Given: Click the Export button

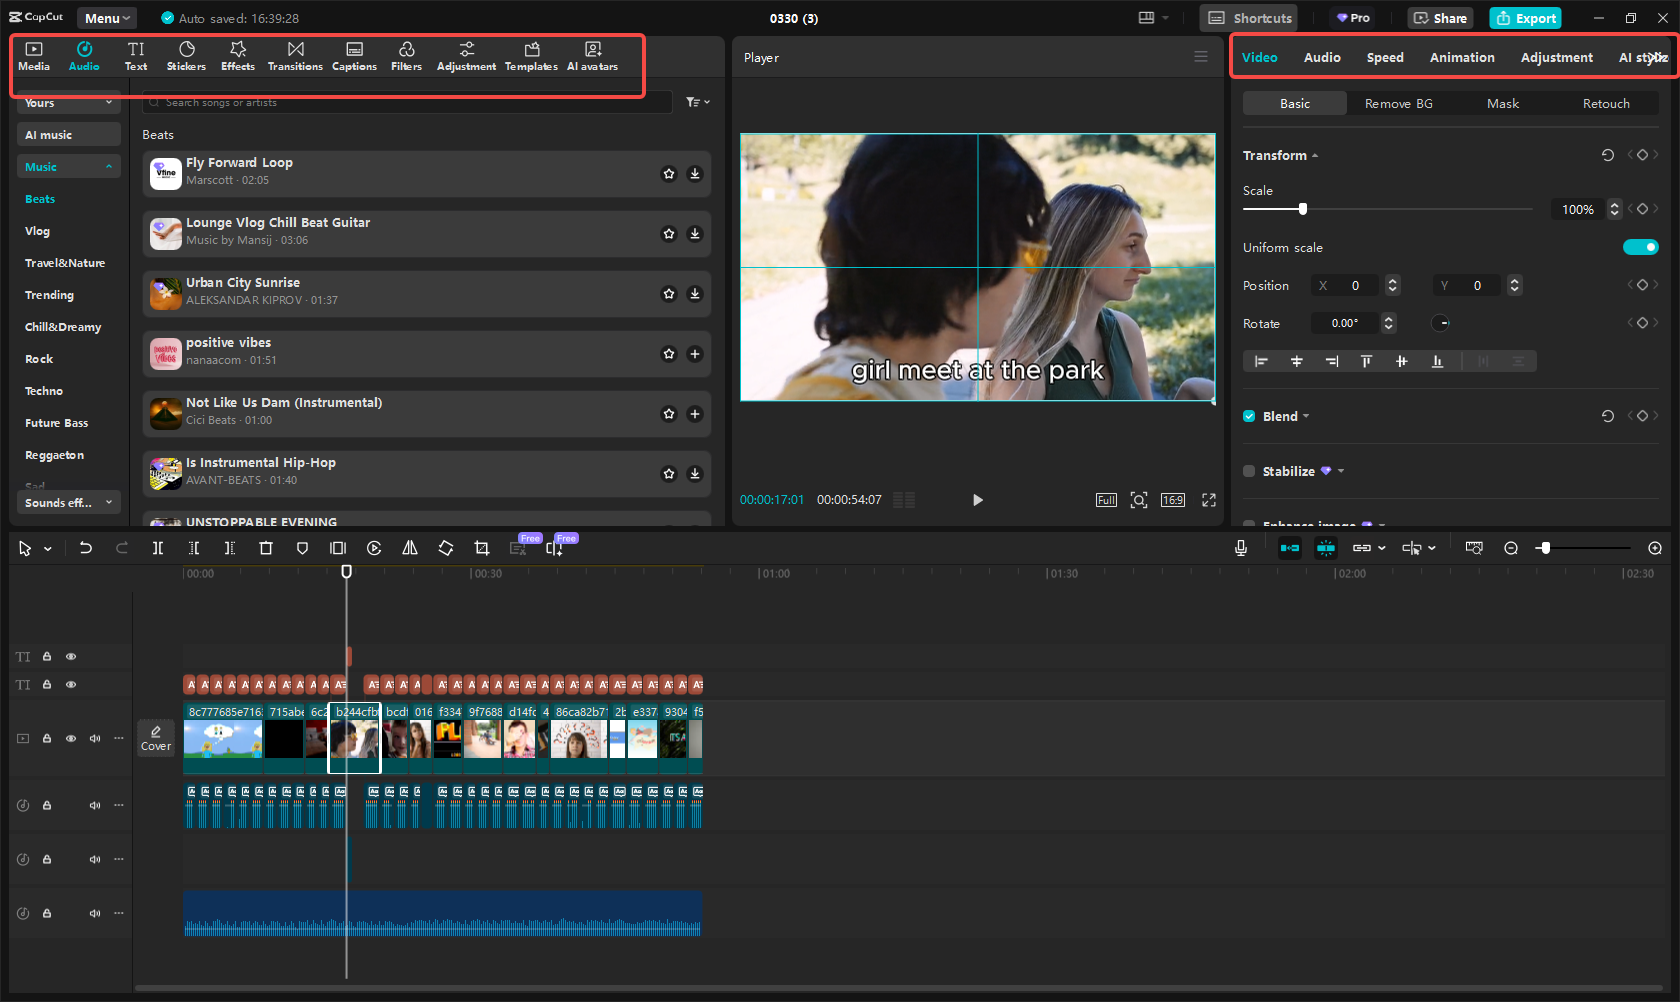Looking at the screenshot, I should click(1525, 18).
